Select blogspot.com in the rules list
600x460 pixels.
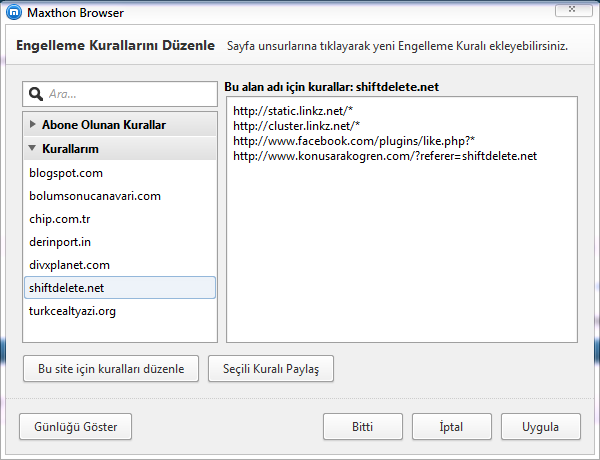pyautogui.click(x=120, y=173)
